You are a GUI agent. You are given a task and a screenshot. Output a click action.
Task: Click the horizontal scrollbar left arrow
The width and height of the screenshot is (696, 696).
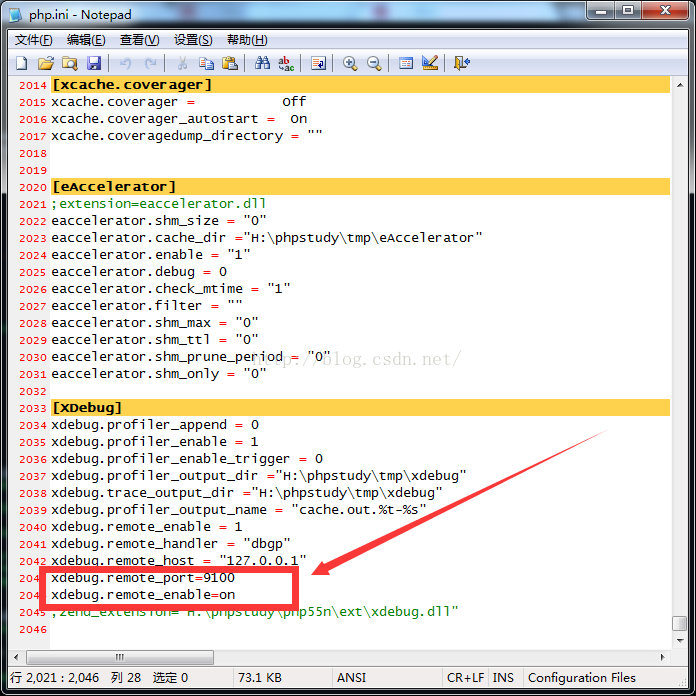16,657
